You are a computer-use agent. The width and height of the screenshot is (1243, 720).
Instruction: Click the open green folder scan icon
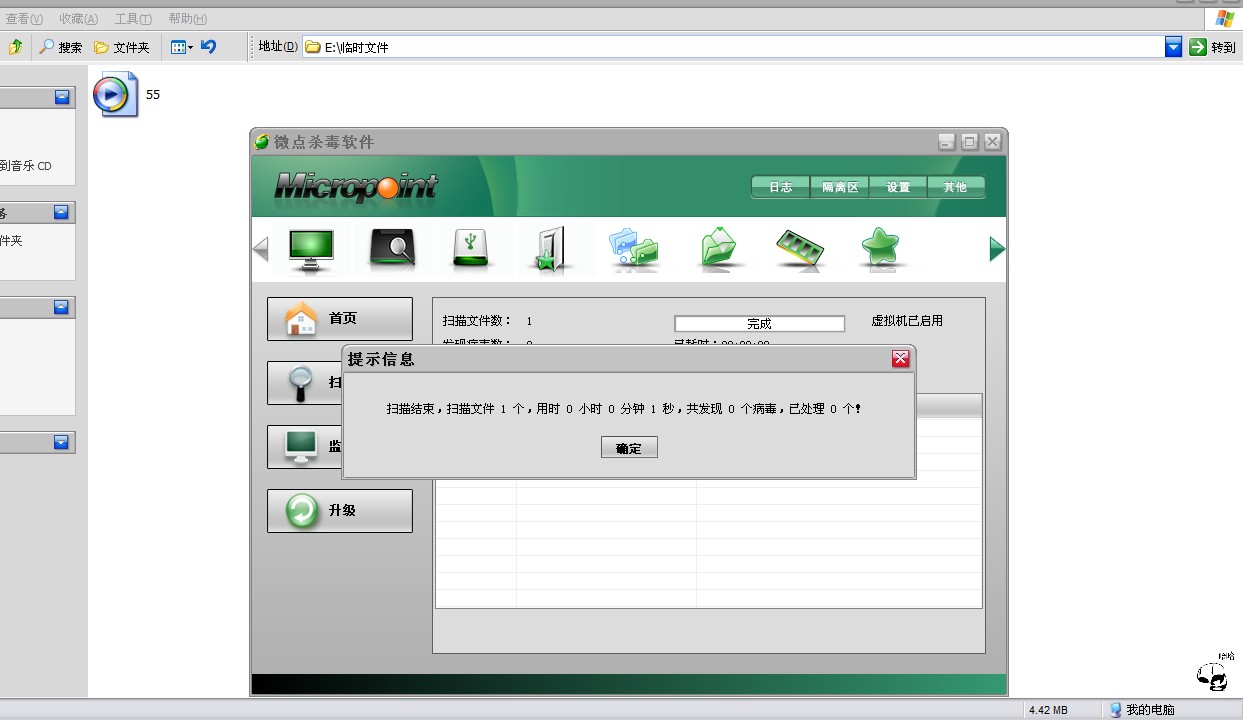[x=718, y=249]
